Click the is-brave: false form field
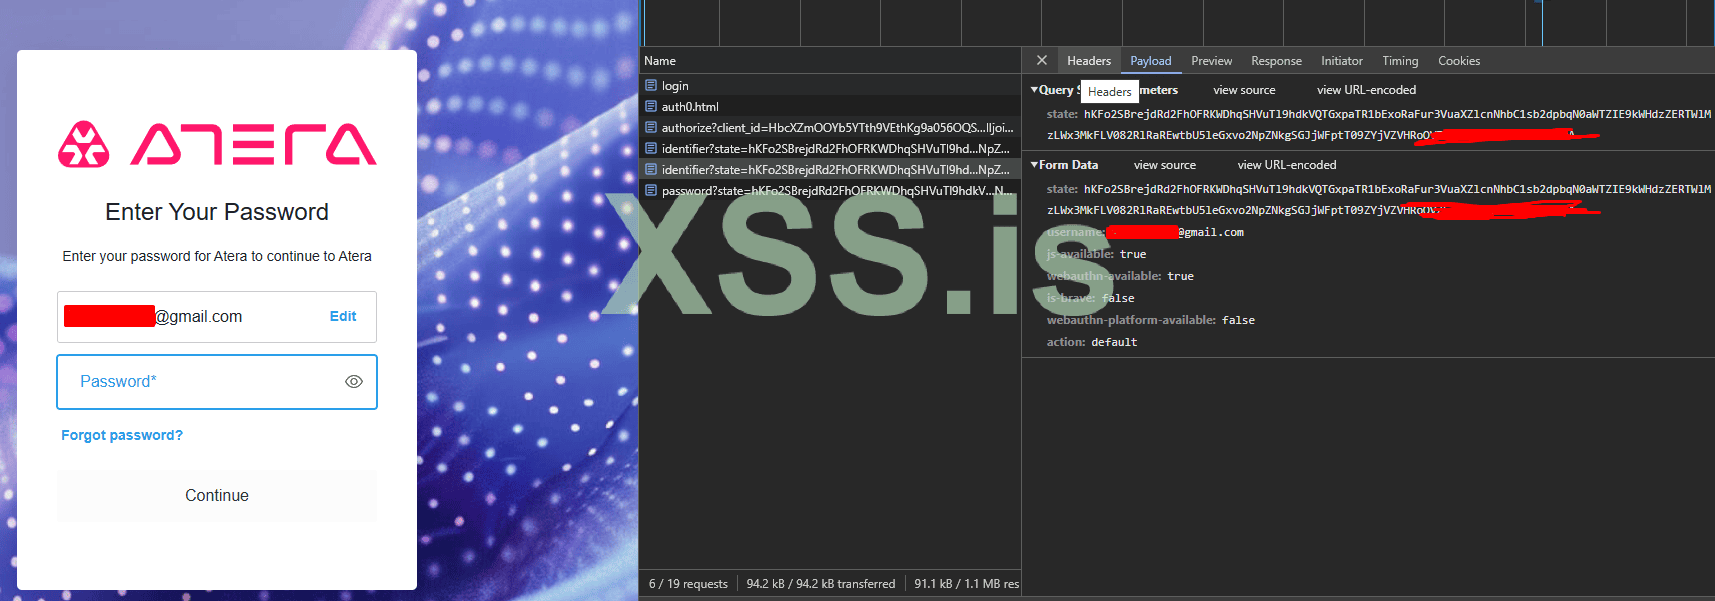The image size is (1715, 601). (1090, 298)
